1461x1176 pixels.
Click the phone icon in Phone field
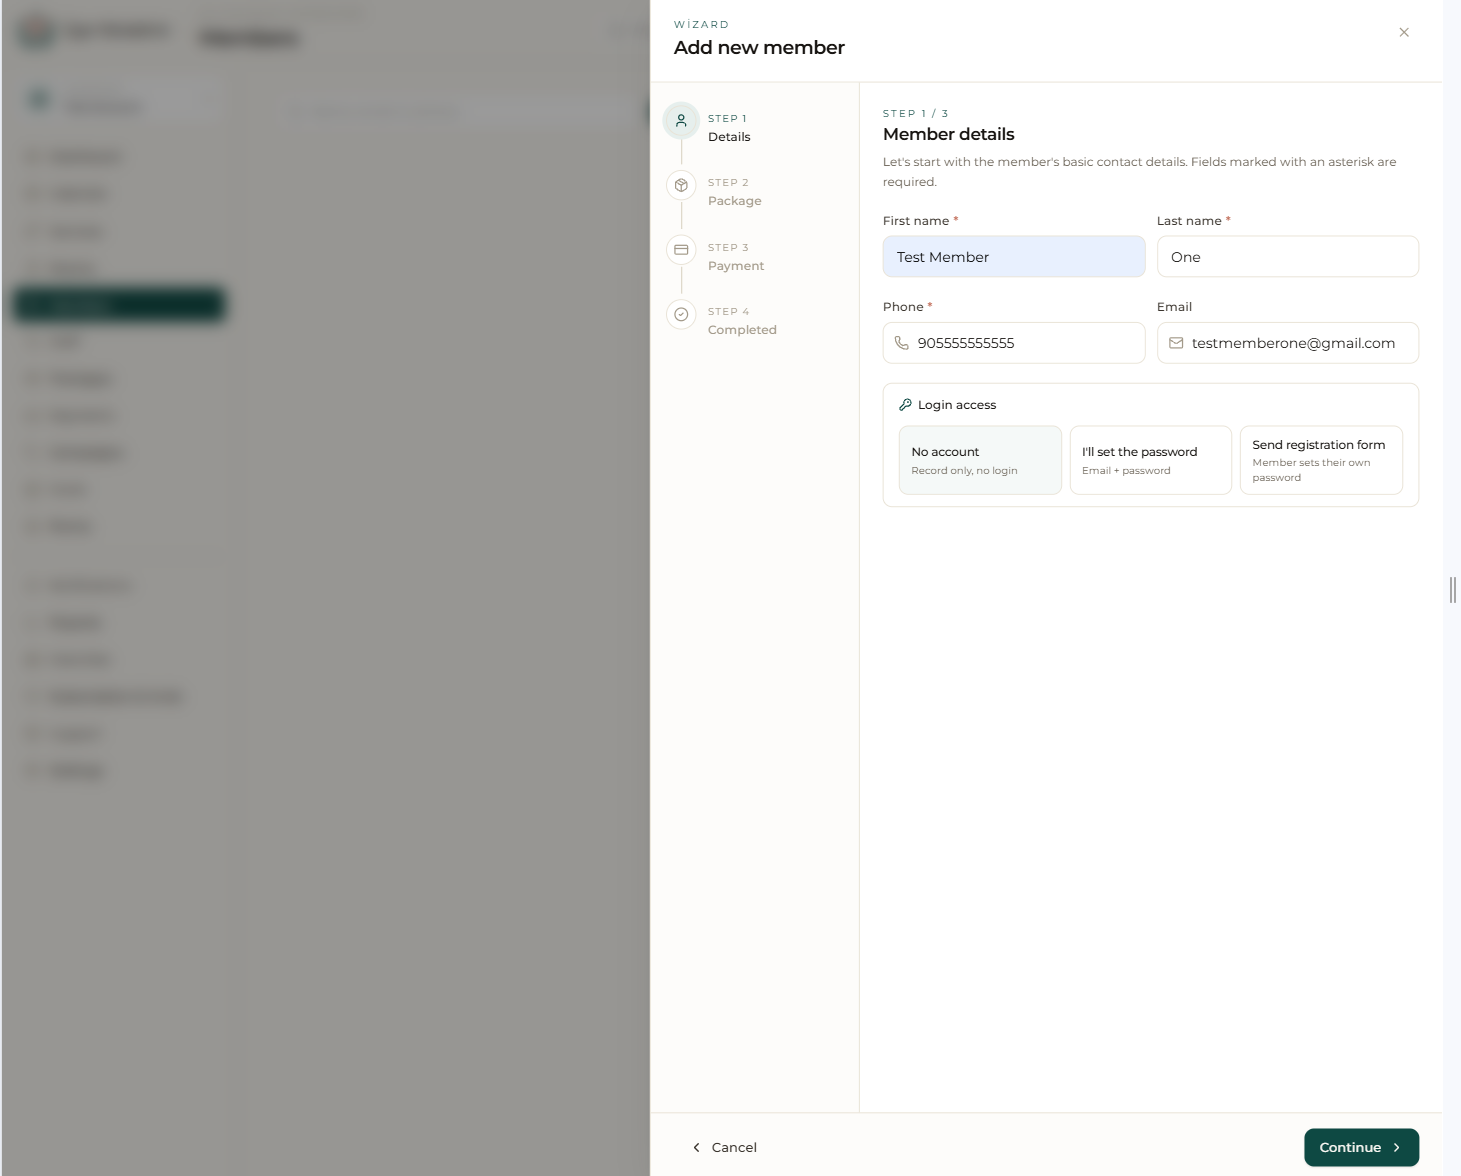click(x=901, y=343)
